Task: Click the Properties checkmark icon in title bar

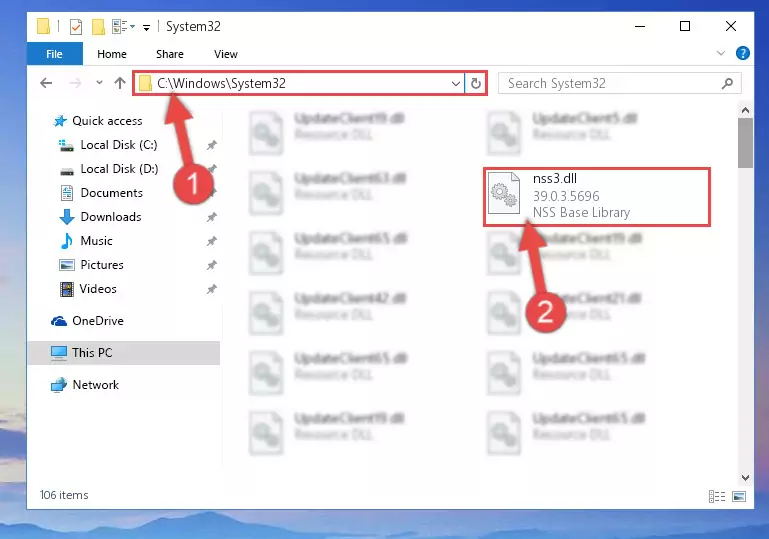Action: point(76,26)
